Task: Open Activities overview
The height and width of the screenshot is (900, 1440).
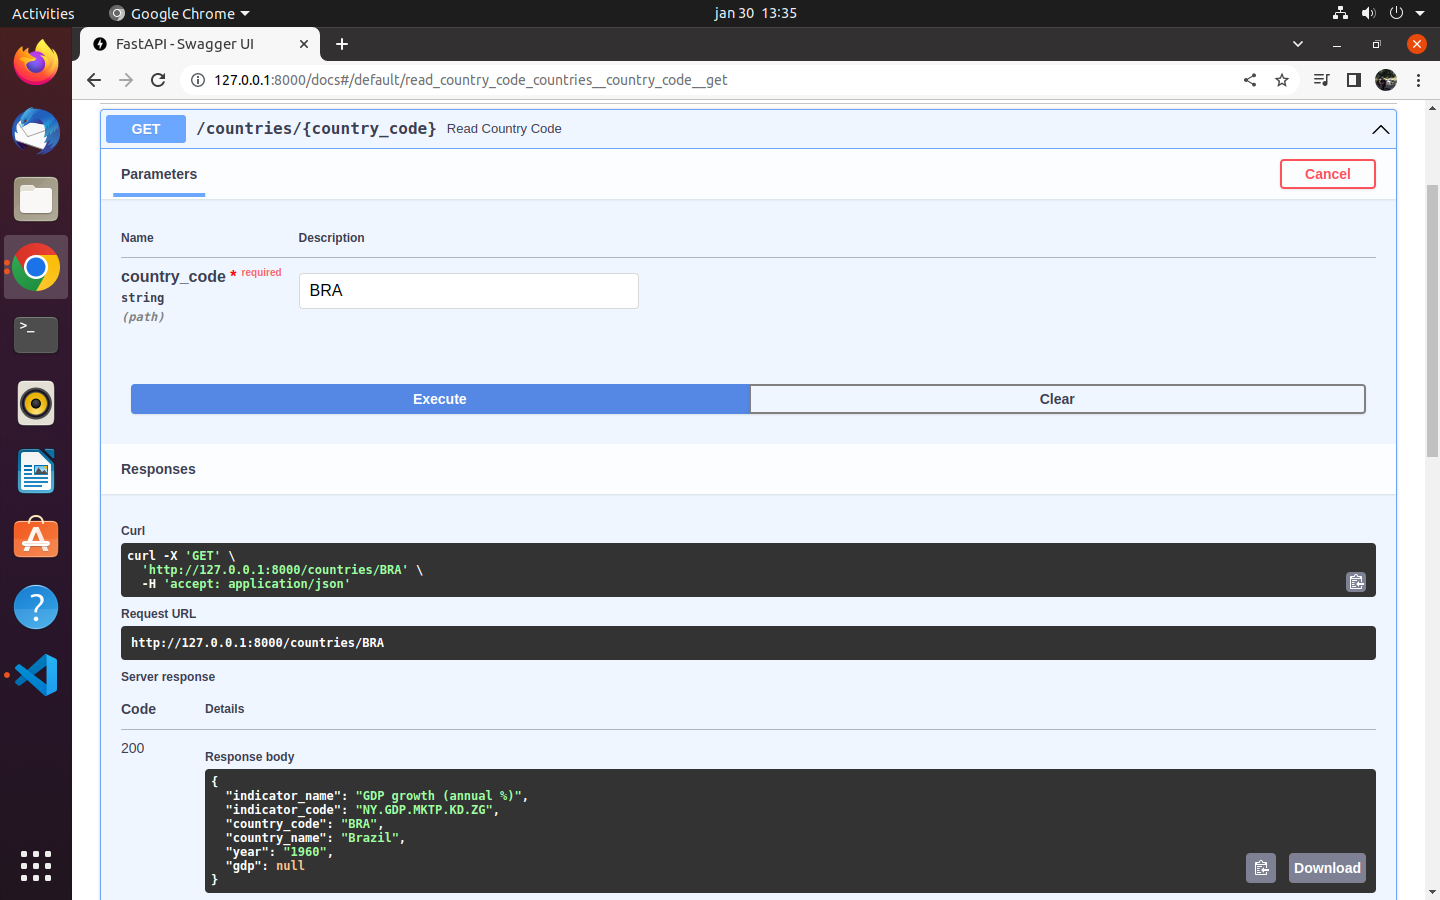Action: point(43,13)
